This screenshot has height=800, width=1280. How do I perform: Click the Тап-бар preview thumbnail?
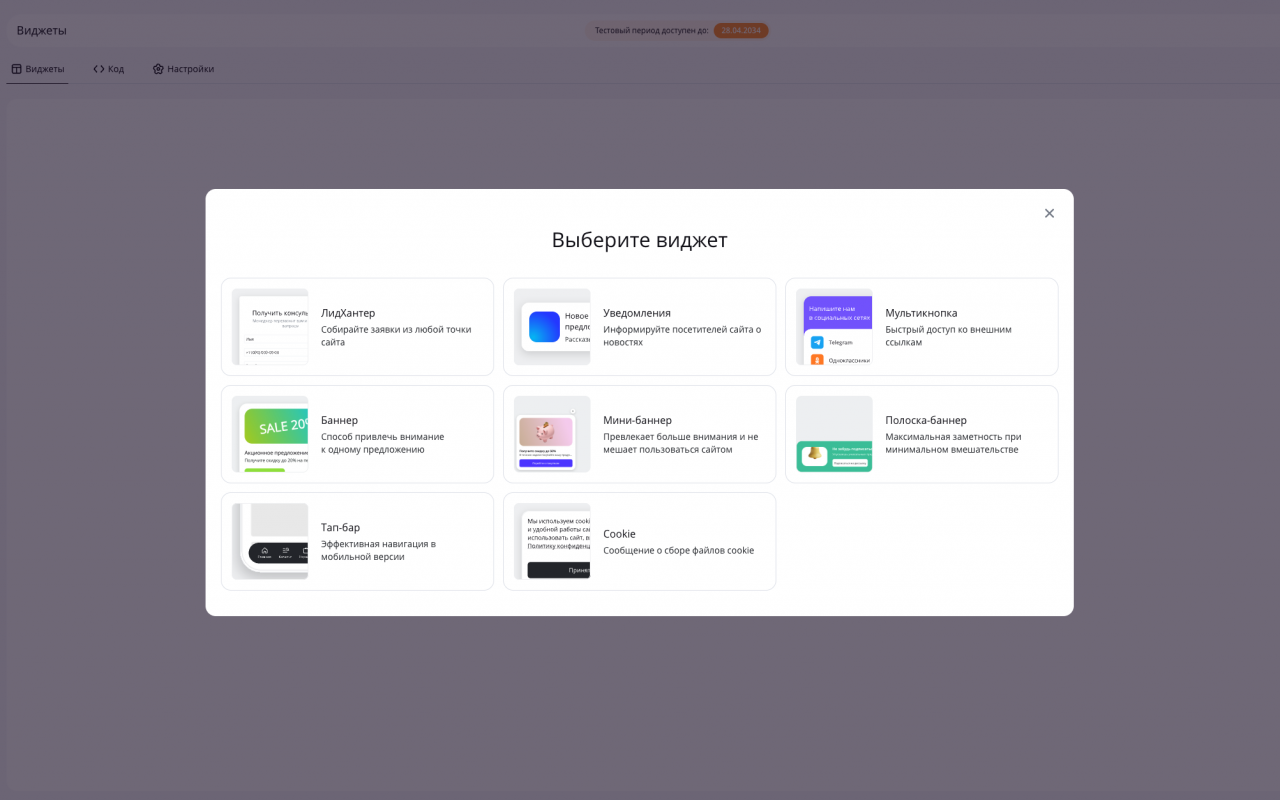[x=270, y=541]
